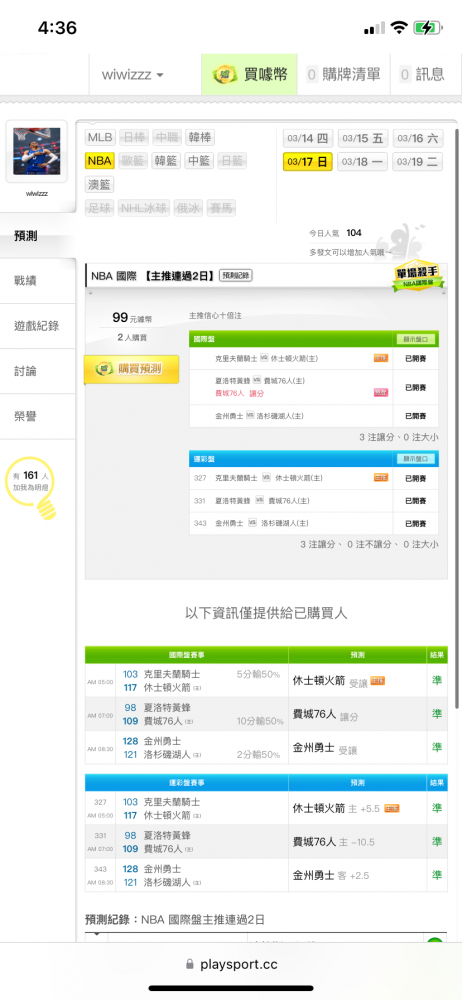The height and width of the screenshot is (1000, 462).
Task: Select the MLB league filter
Action: [100, 137]
